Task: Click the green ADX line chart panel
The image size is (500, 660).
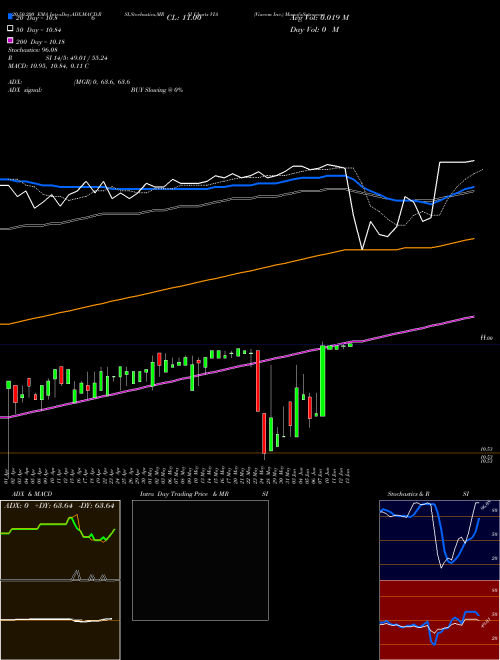Action: (60, 540)
